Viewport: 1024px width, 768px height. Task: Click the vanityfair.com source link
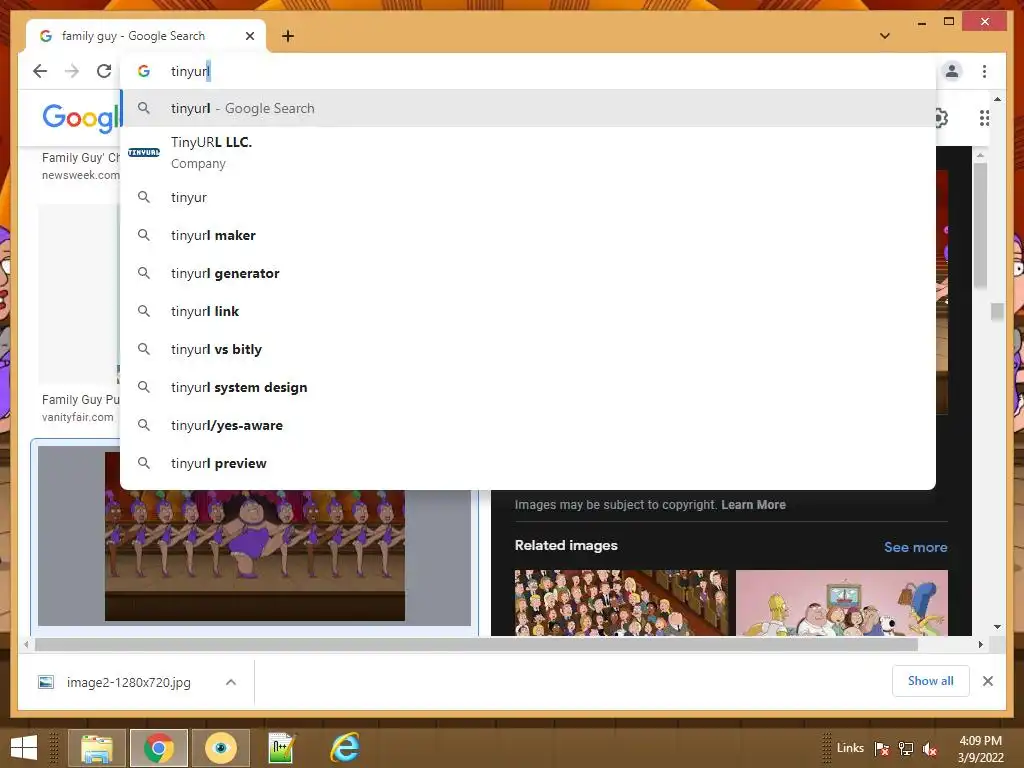coord(78,417)
